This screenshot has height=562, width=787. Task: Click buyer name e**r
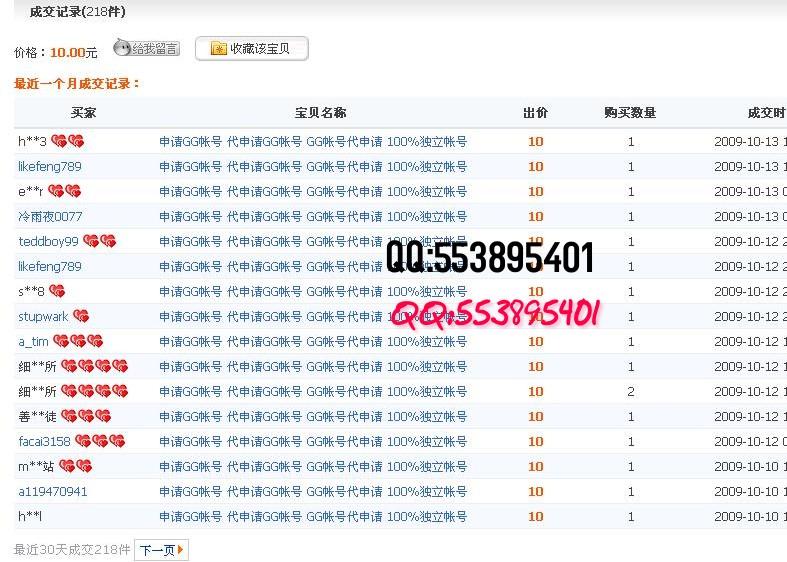[31, 192]
